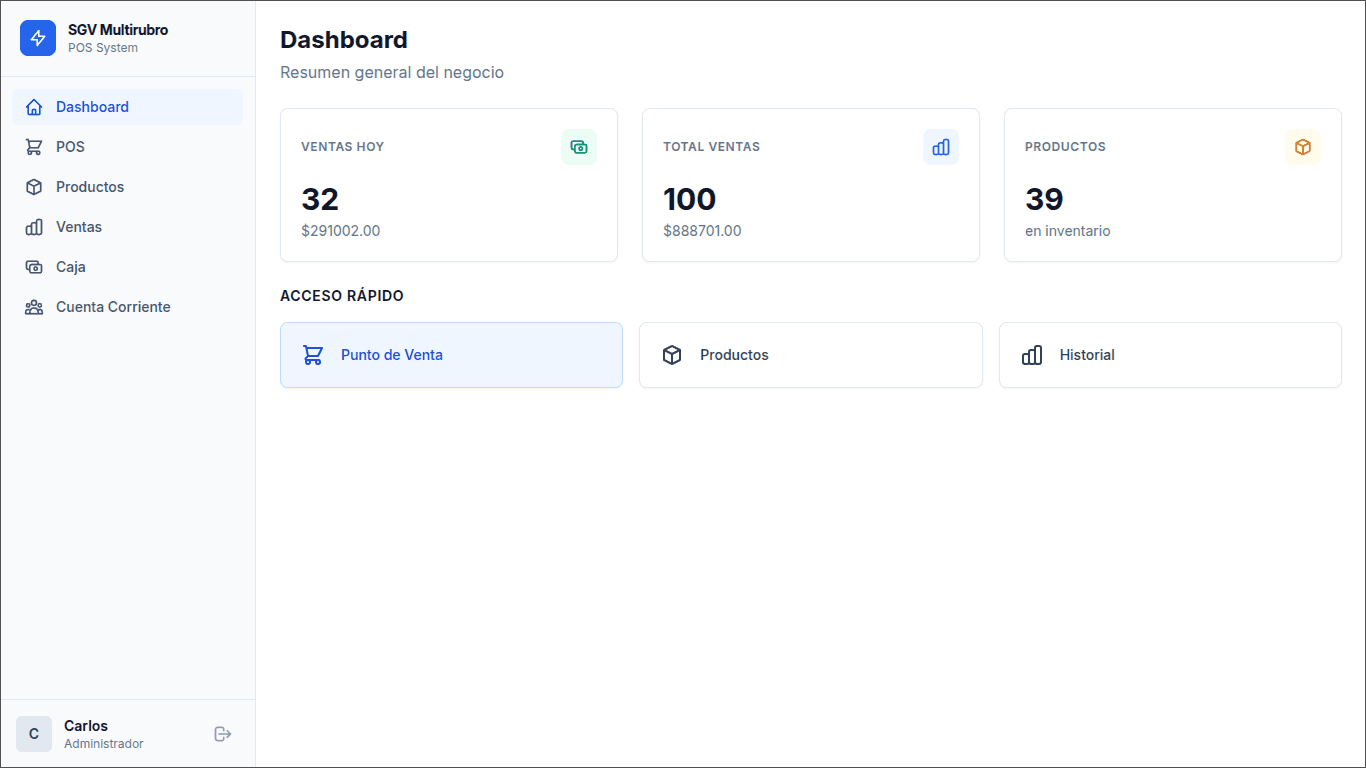Open Cuenta Corriente page
This screenshot has height=768, width=1366.
(128, 307)
